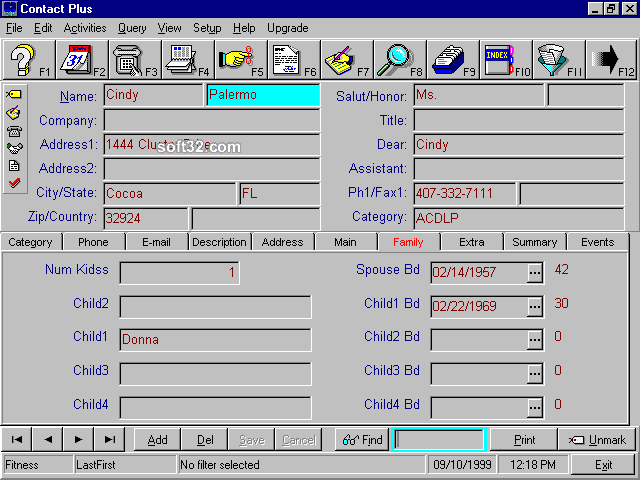Switch to the Description tab
Image resolution: width=640 pixels, height=480 pixels.
(x=219, y=242)
